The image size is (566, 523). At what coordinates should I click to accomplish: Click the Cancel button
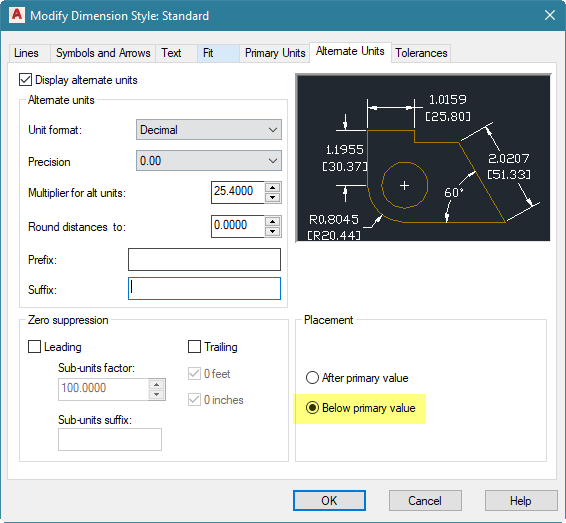pyautogui.click(x=425, y=500)
